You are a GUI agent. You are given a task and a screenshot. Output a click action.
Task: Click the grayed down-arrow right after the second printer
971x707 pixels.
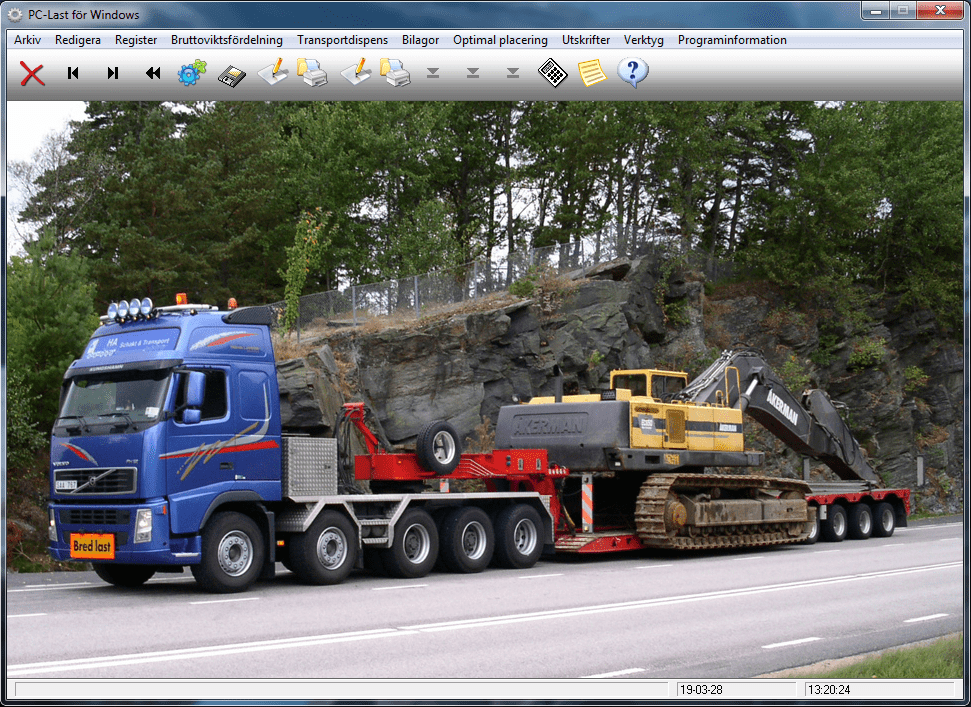pos(433,73)
